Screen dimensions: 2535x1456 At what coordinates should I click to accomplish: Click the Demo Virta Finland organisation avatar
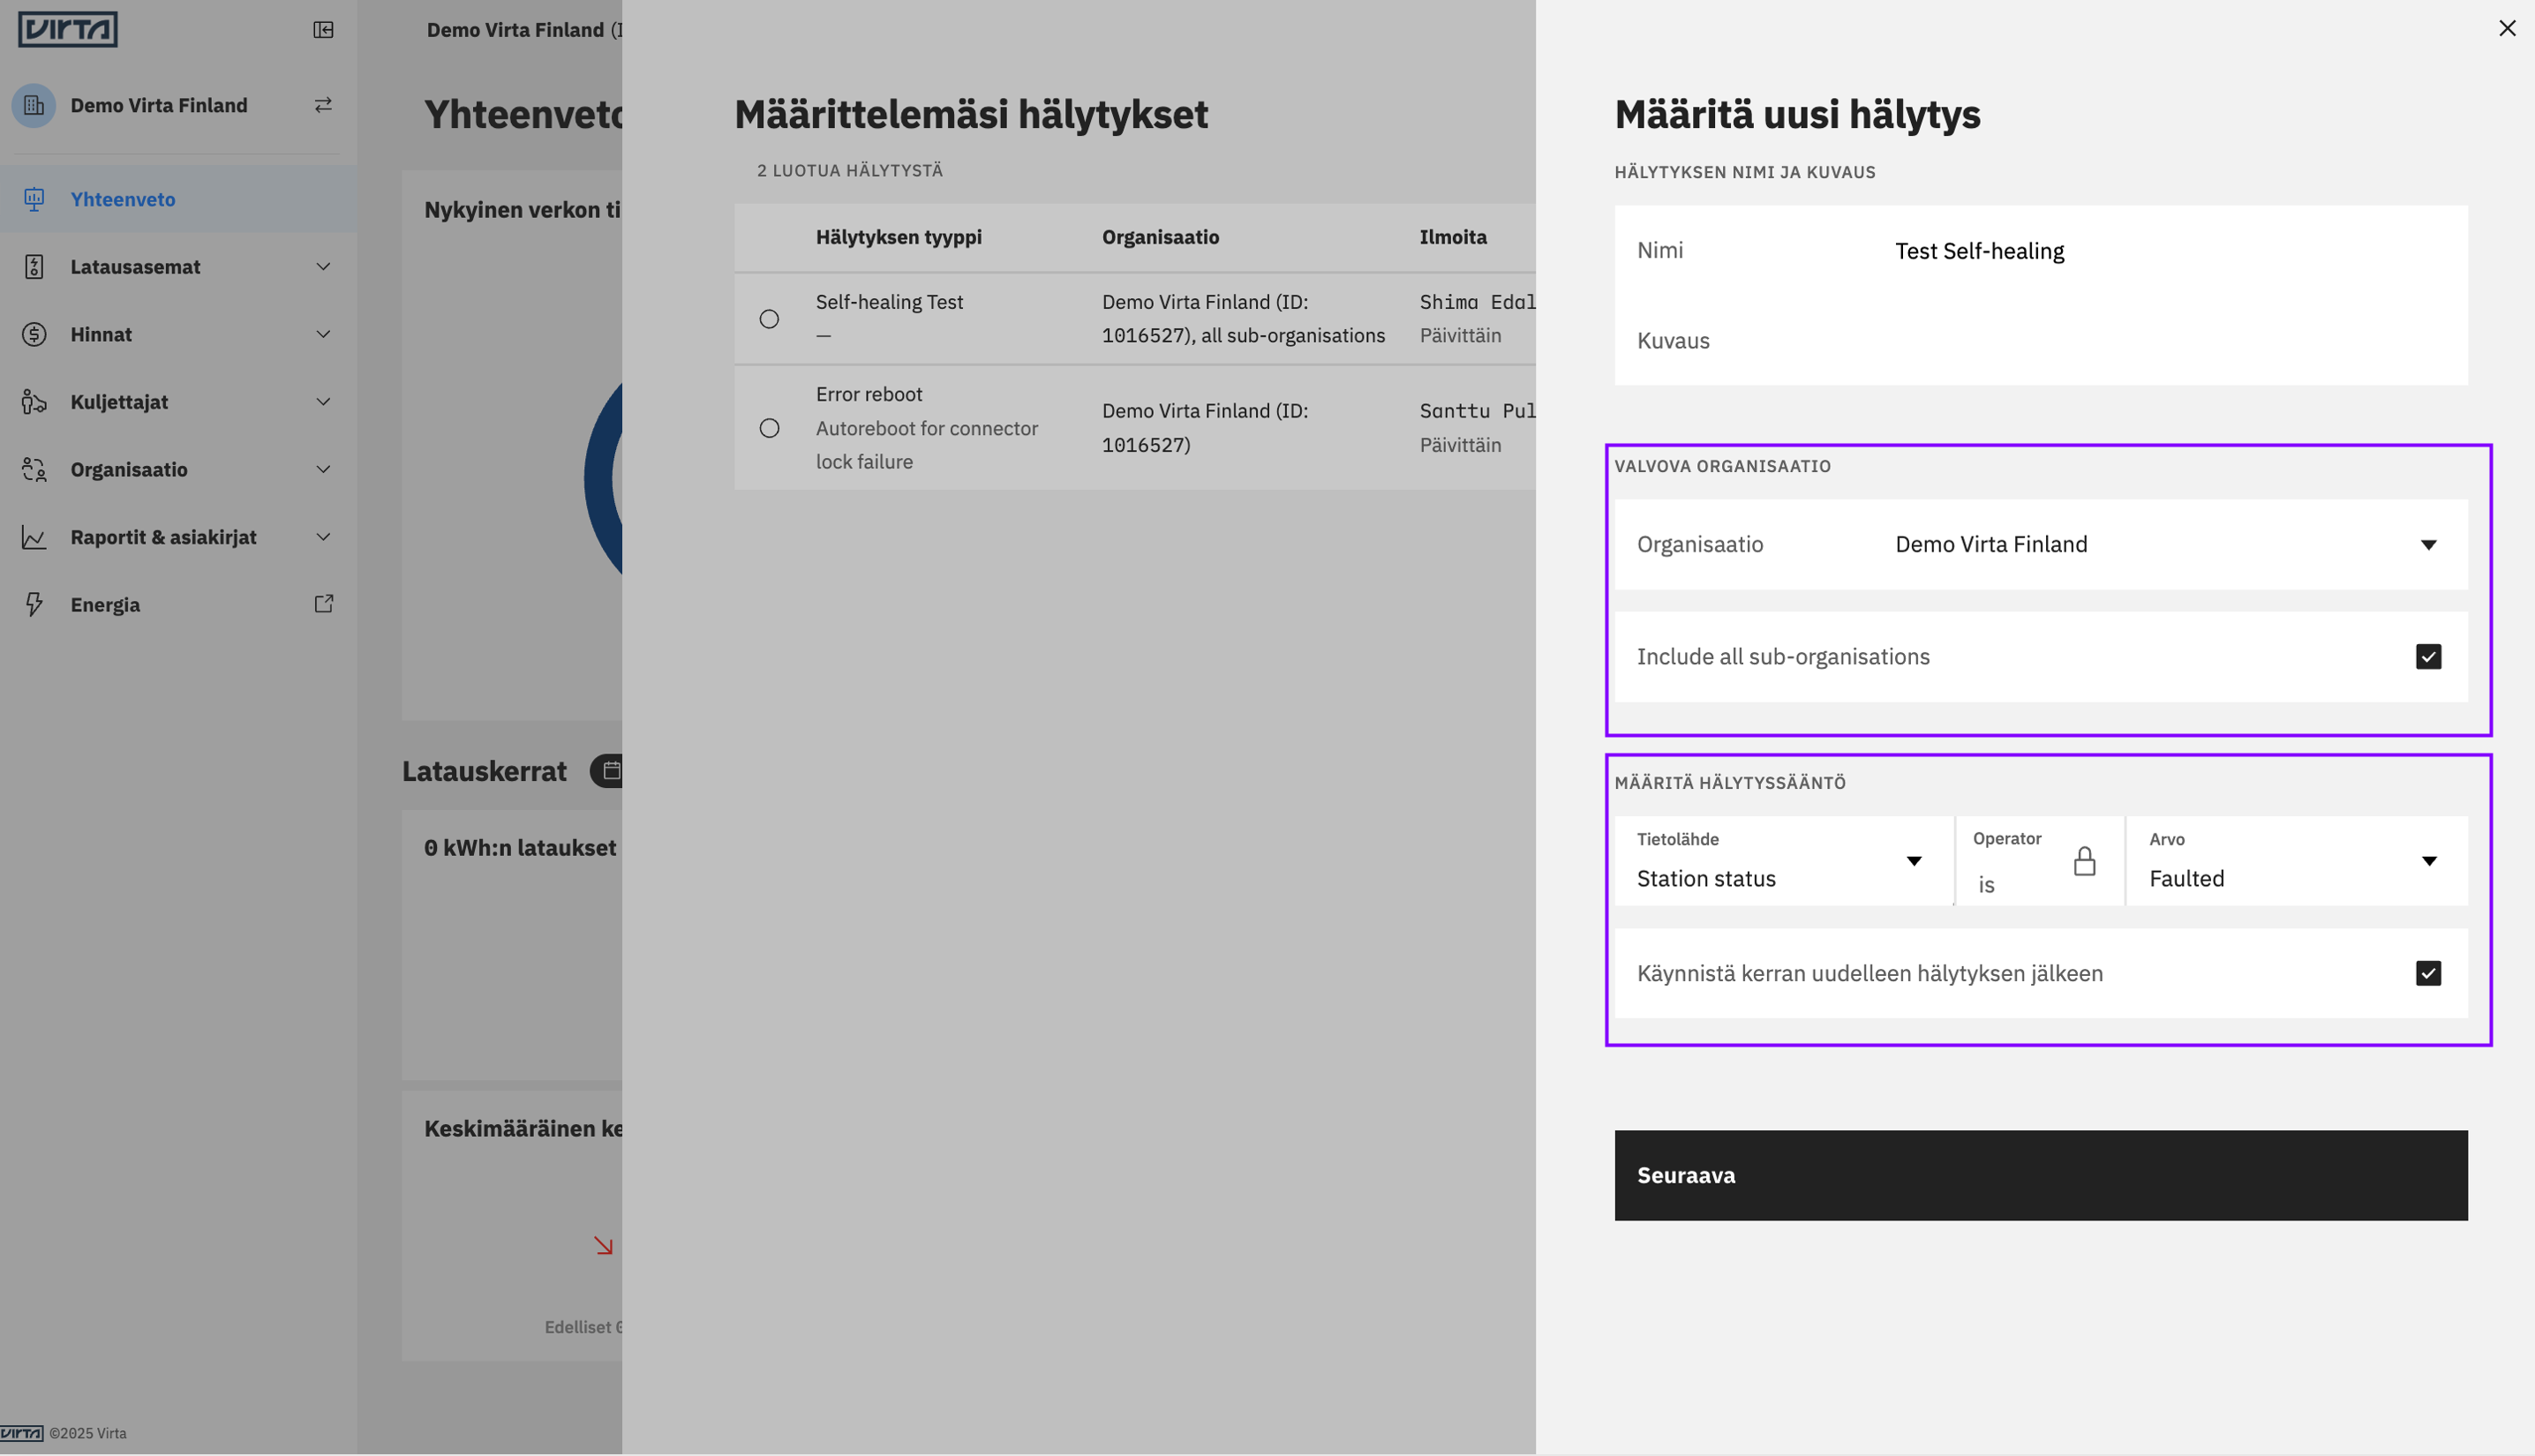[34, 105]
